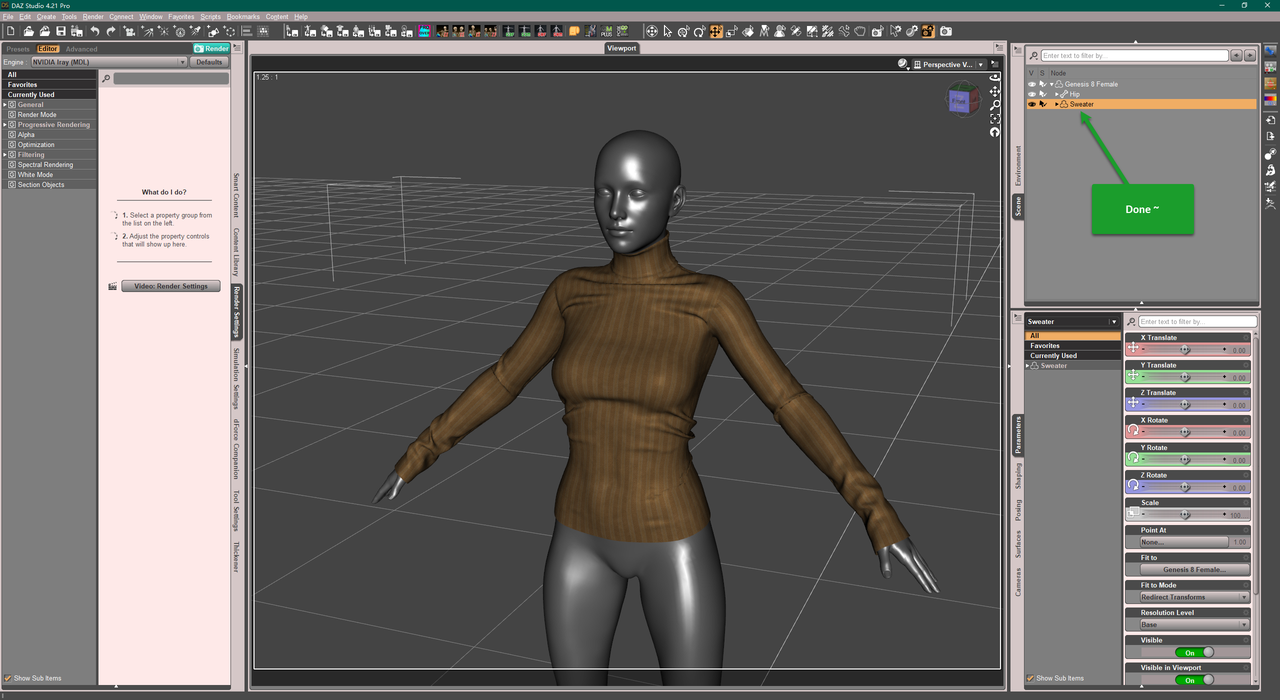Open the Smart Content side tab
This screenshot has width=1280, height=700.
[236, 195]
